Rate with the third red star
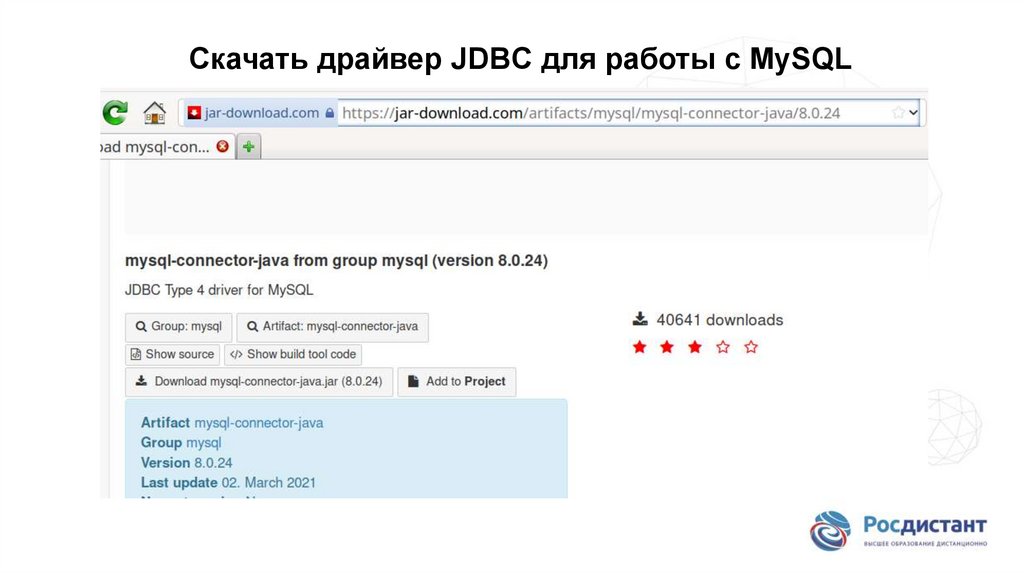The width and height of the screenshot is (1024, 574). coord(695,347)
